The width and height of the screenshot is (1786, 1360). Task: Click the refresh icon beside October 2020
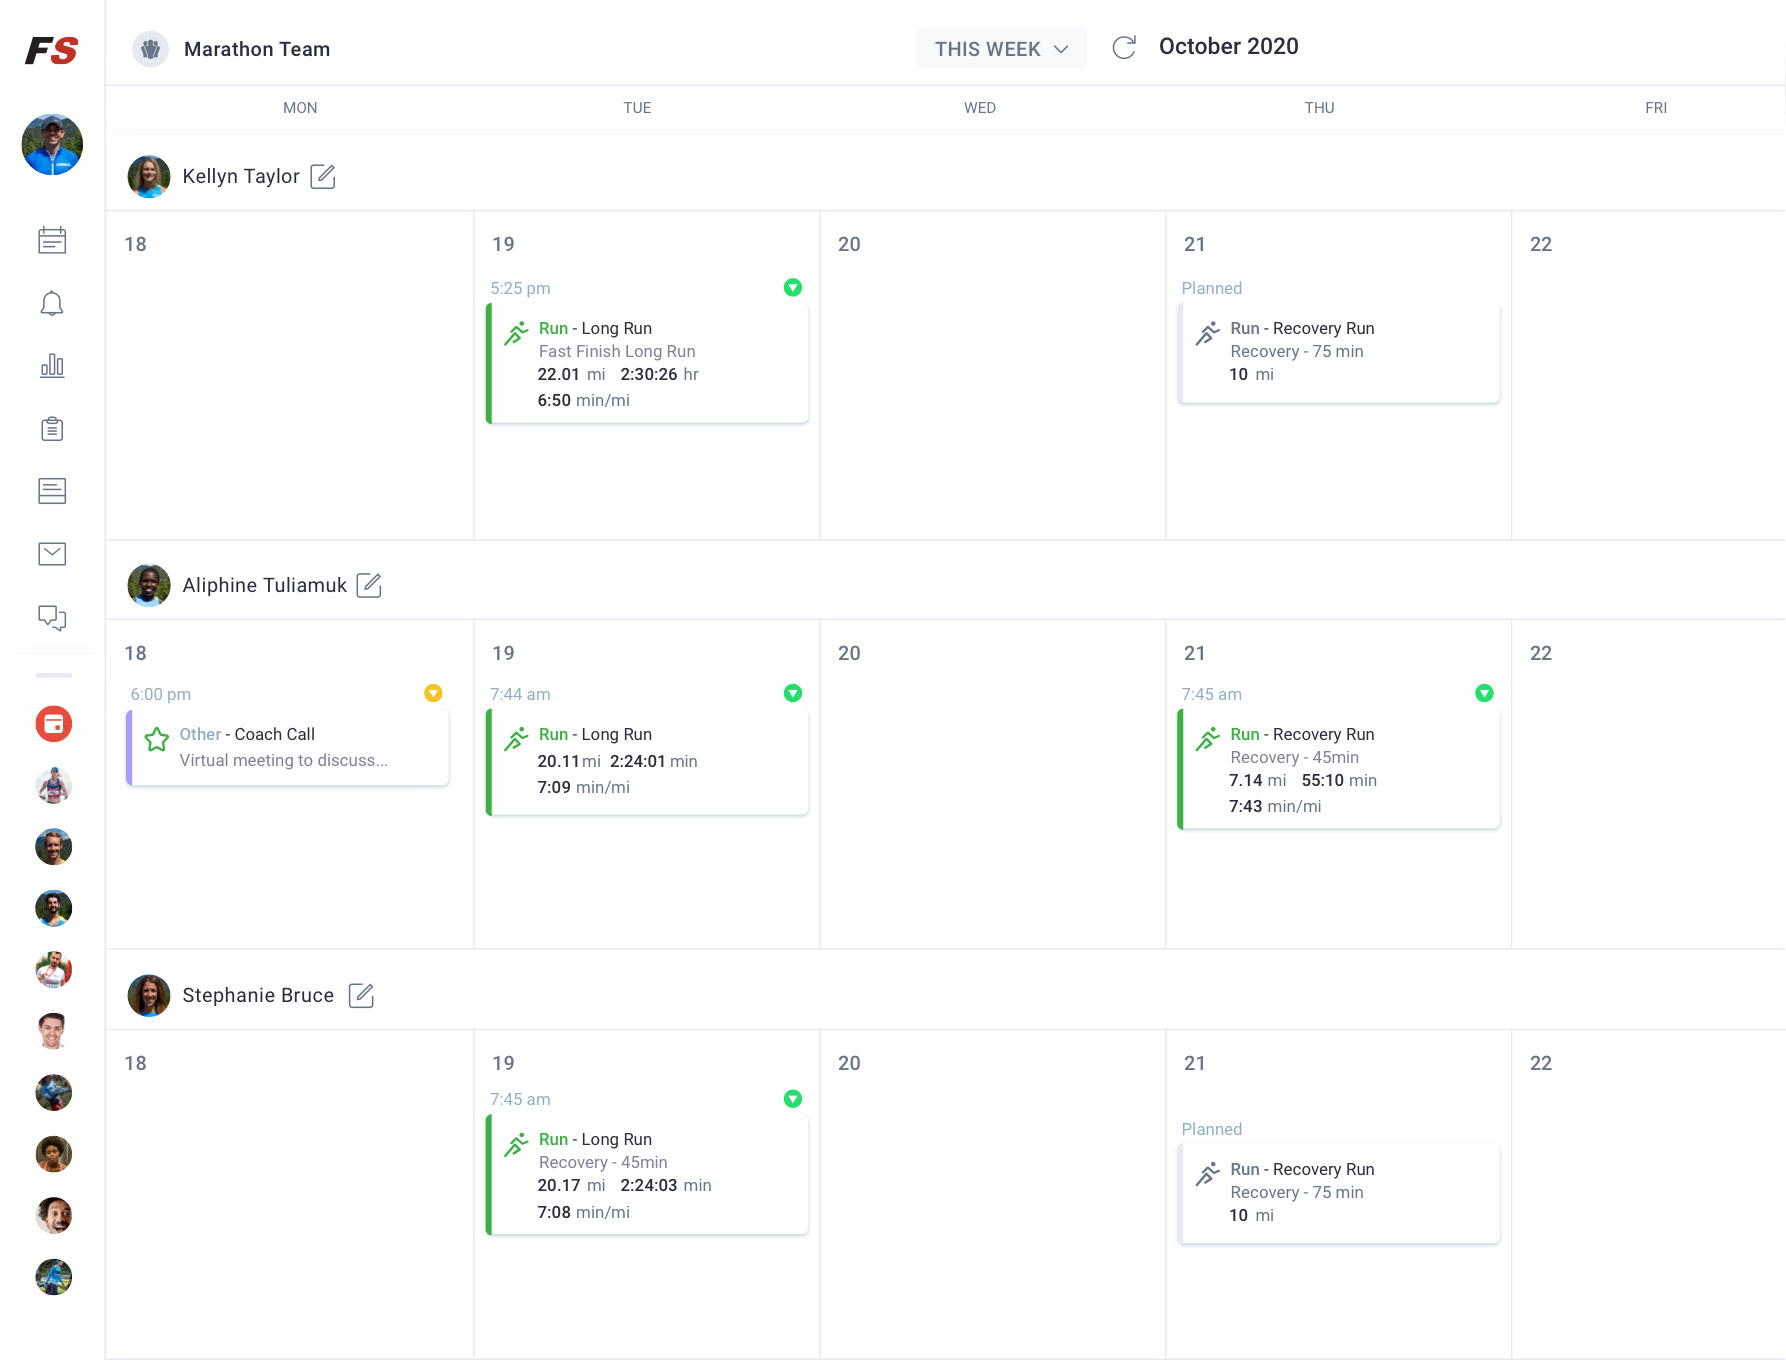1124,47
